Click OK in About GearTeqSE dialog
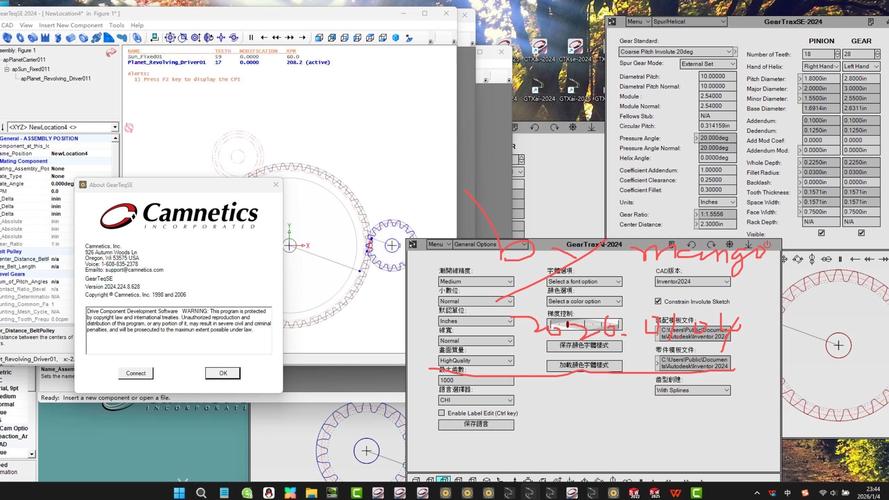 coord(223,373)
